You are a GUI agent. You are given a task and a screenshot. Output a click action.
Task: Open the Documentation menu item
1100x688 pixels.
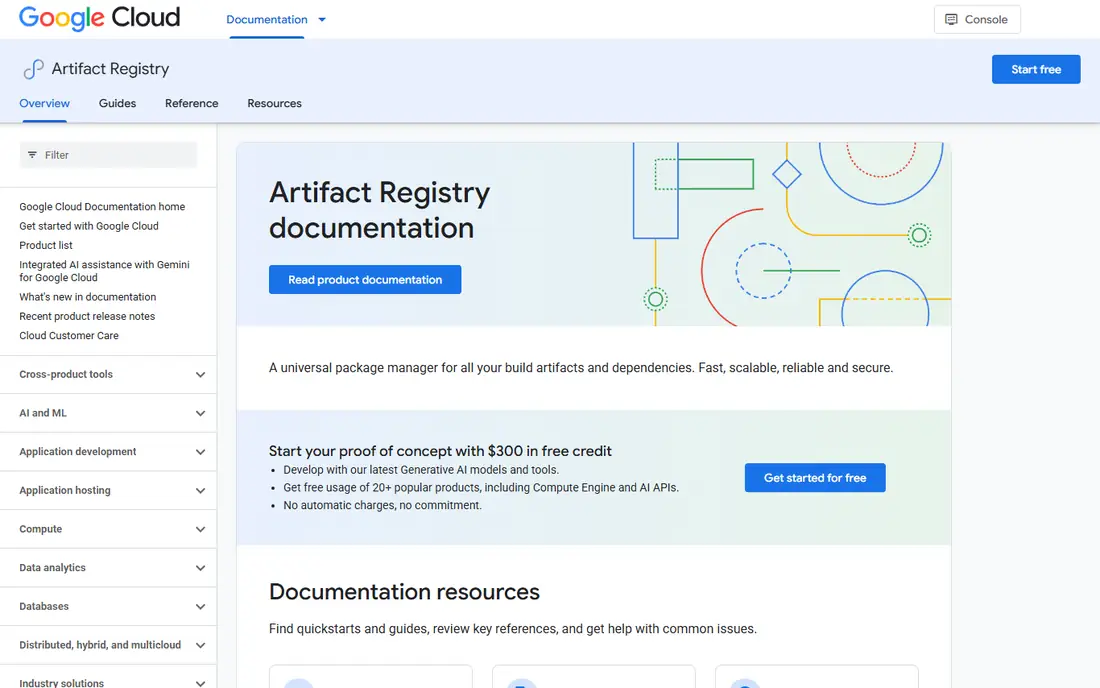pyautogui.click(x=267, y=20)
